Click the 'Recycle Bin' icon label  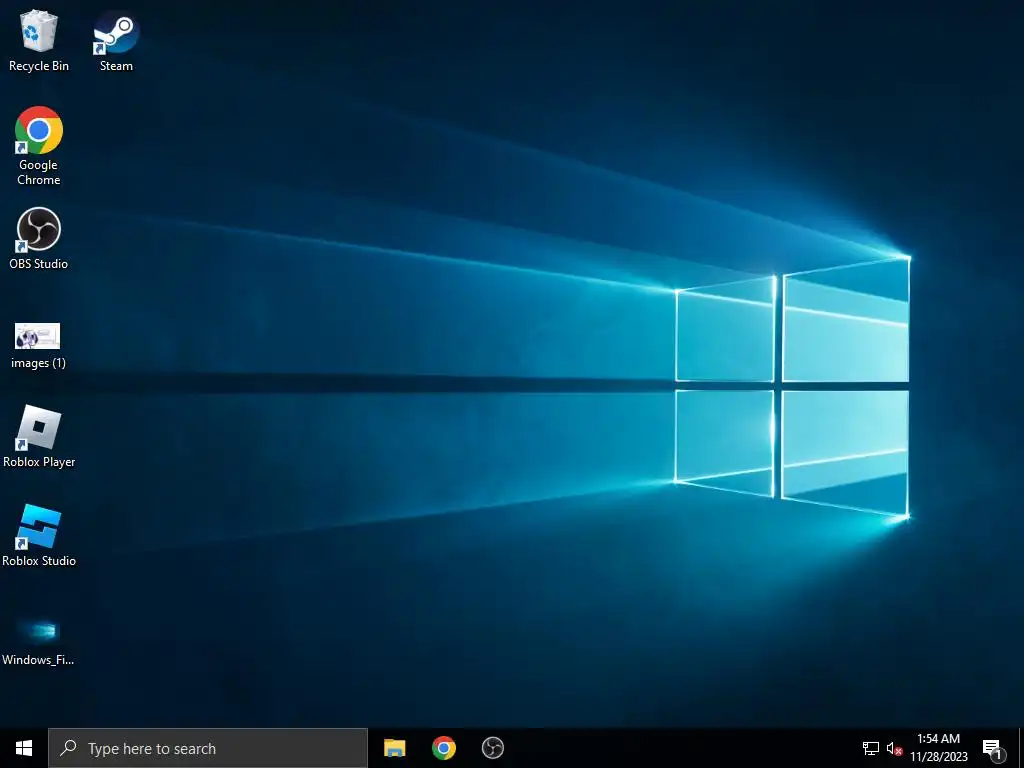click(39, 66)
